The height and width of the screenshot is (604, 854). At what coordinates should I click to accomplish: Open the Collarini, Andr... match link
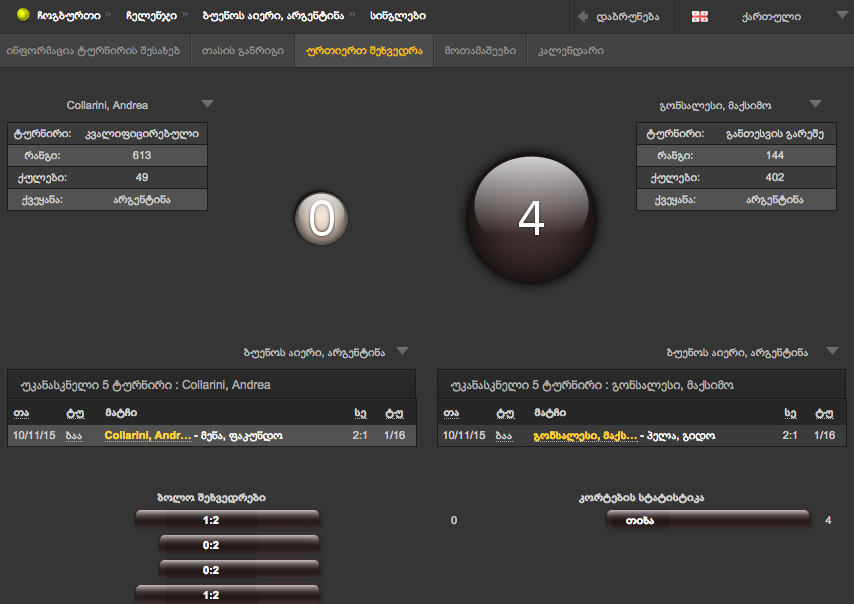pos(147,436)
